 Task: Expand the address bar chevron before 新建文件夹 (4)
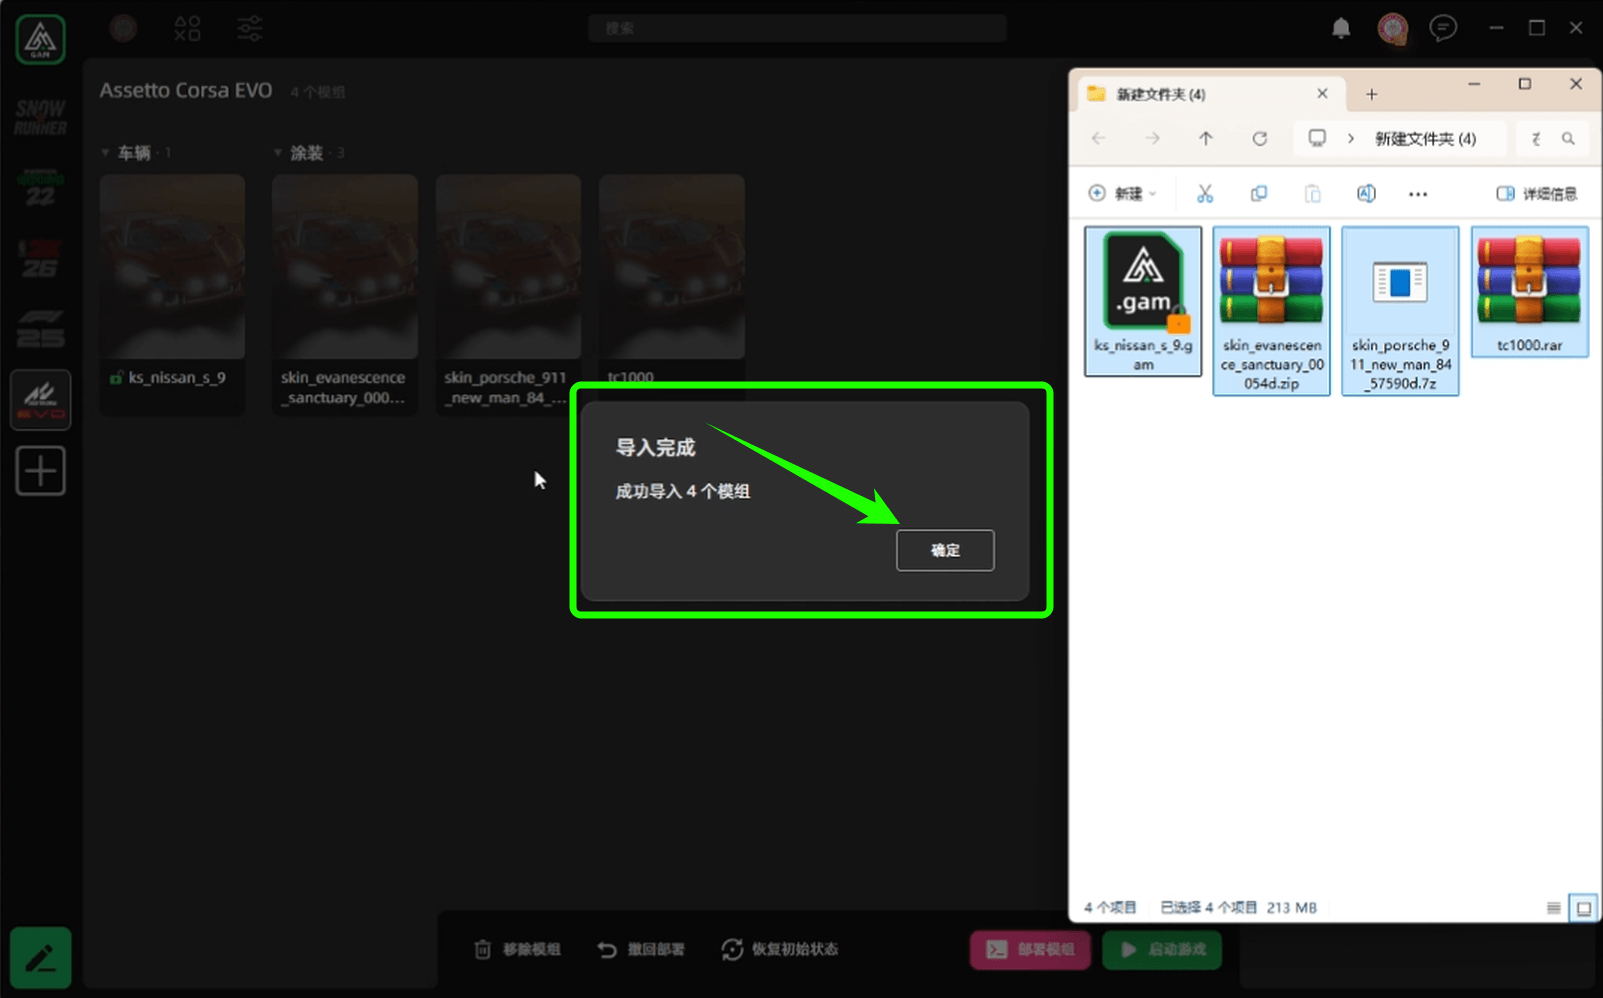tap(1350, 138)
